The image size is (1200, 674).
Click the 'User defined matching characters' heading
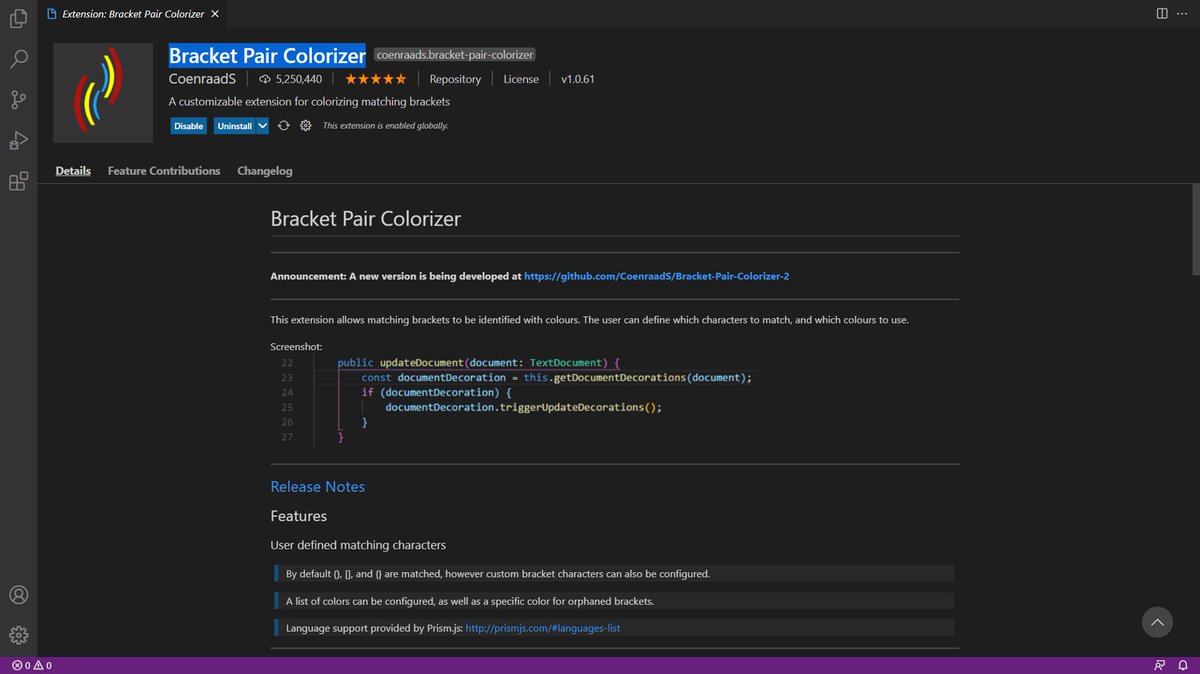pos(358,545)
